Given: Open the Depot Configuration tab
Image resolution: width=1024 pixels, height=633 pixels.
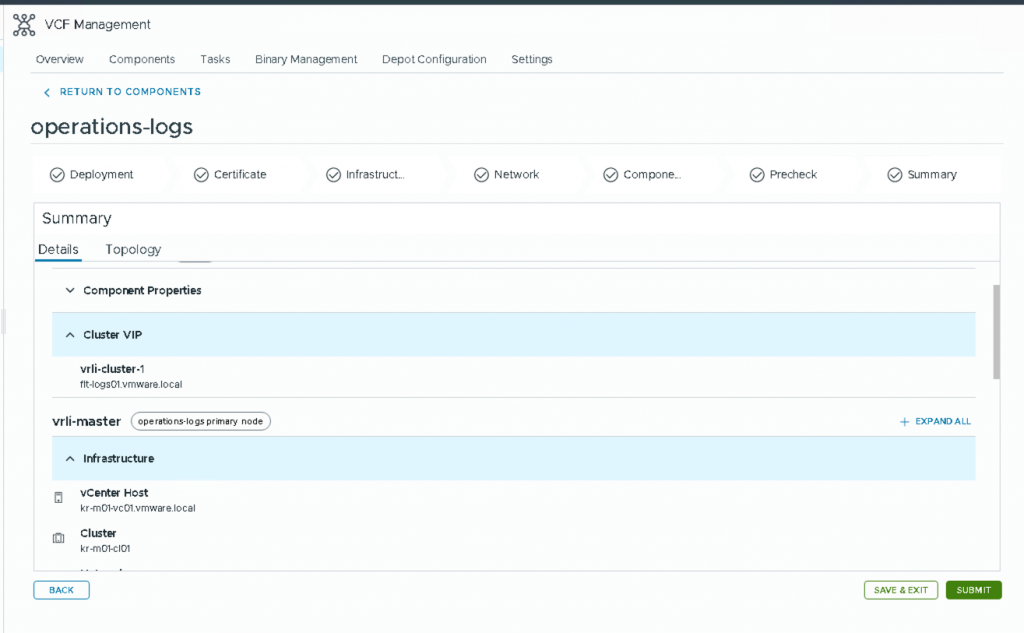Looking at the screenshot, I should tap(434, 60).
